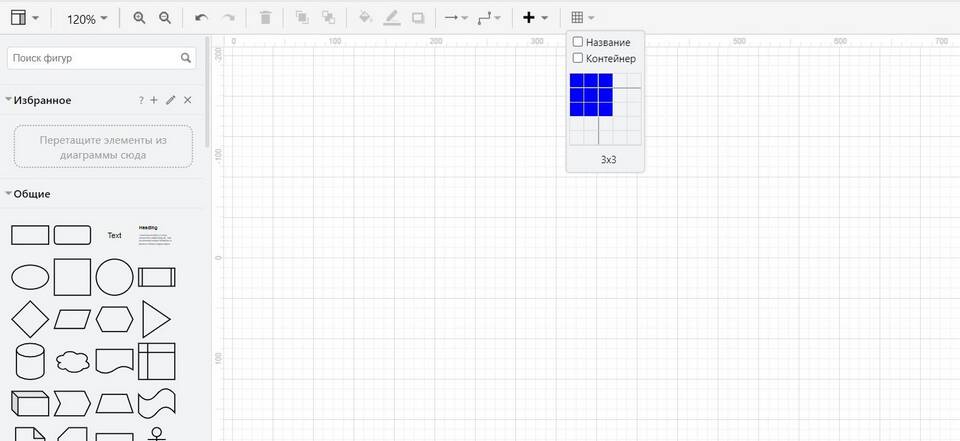Redo the last undone action

point(228,18)
